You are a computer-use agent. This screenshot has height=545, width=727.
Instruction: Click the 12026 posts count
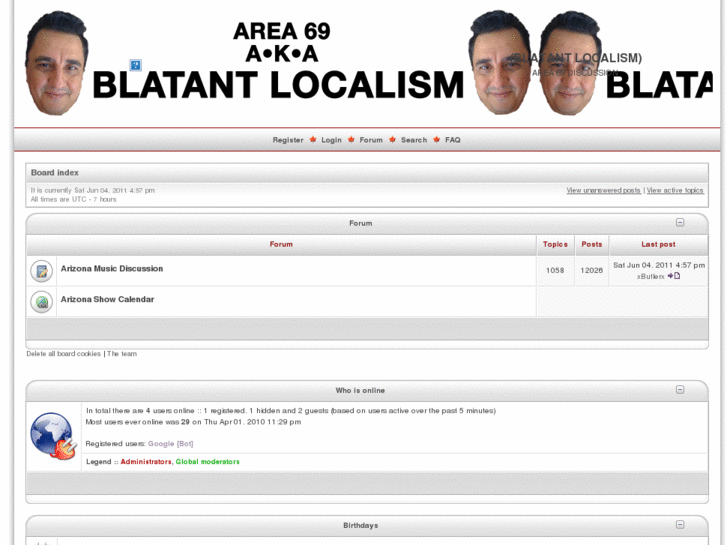pos(592,270)
